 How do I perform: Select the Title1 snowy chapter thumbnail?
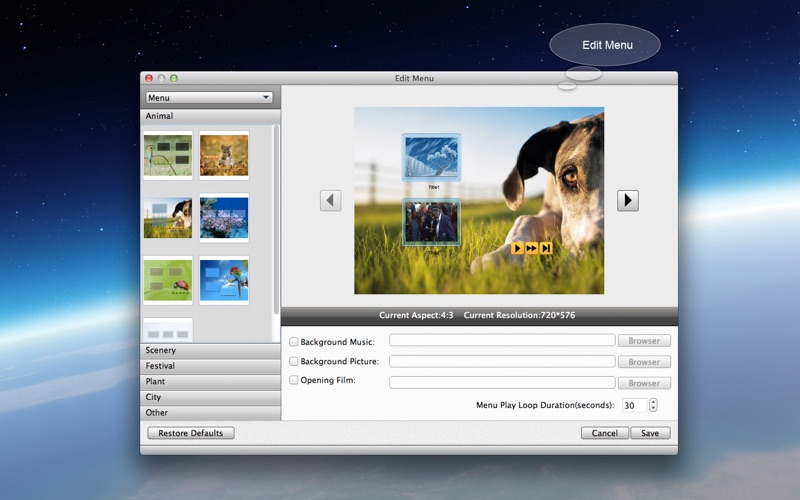tap(431, 158)
